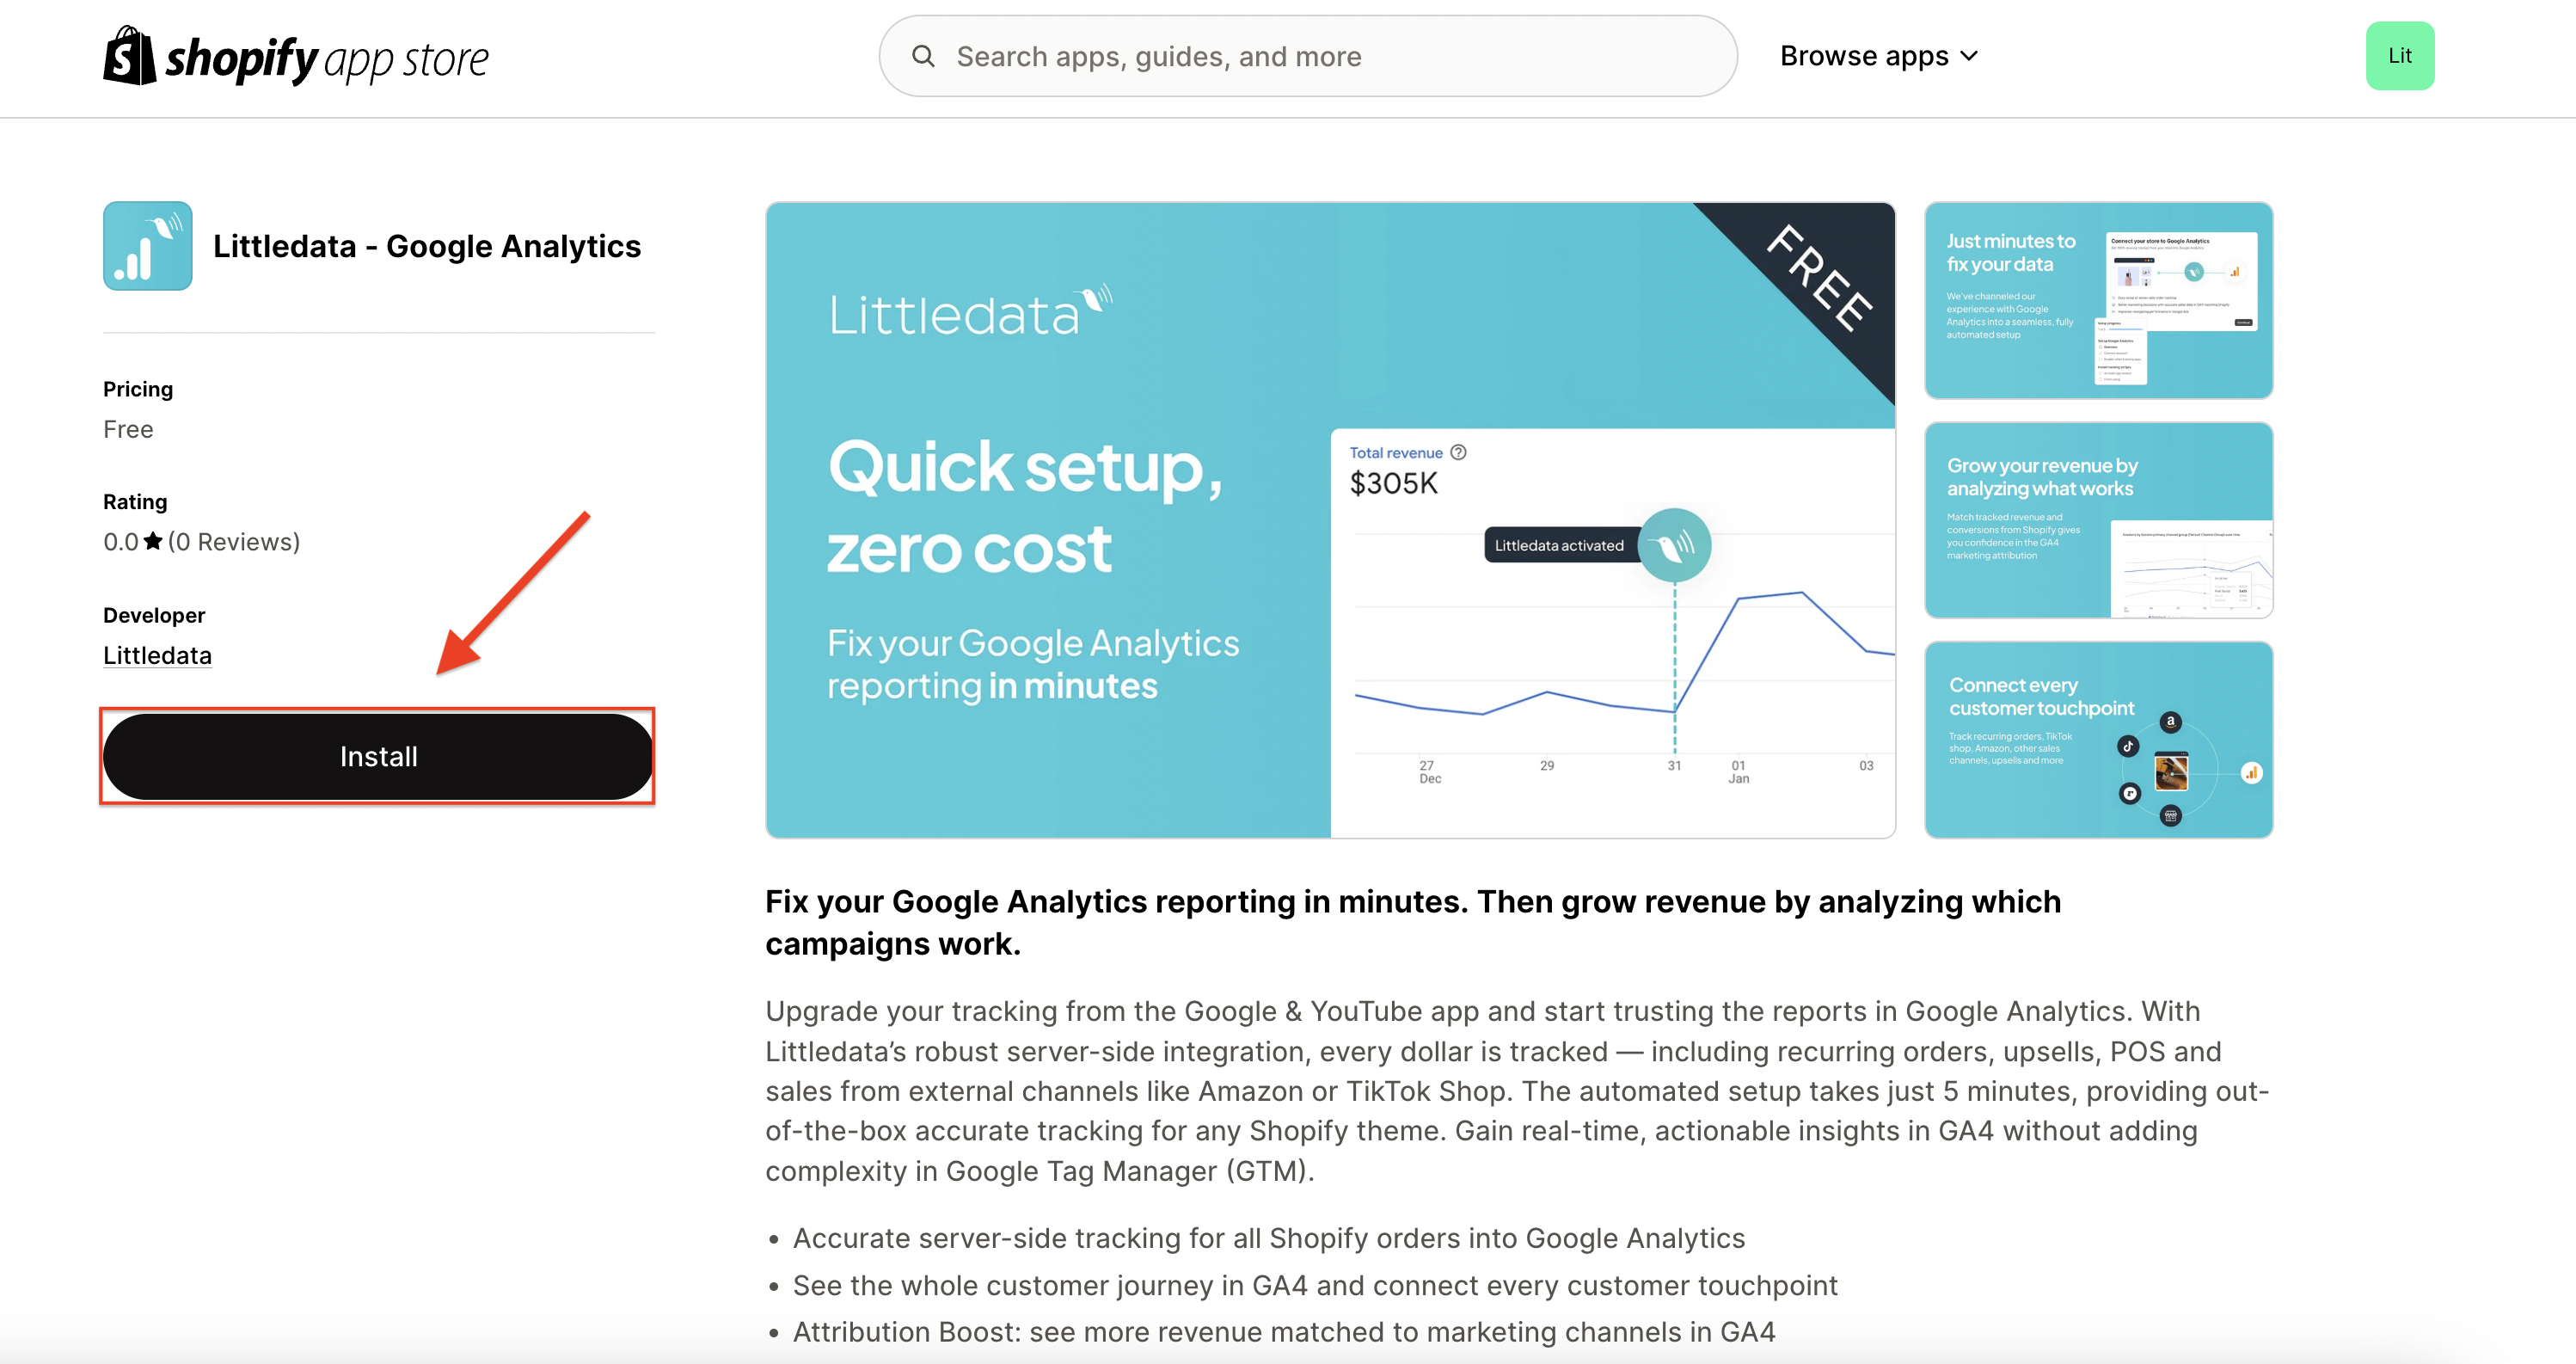This screenshot has width=2576, height=1364.
Task: Open the Littledata app icon
Action: [148, 246]
